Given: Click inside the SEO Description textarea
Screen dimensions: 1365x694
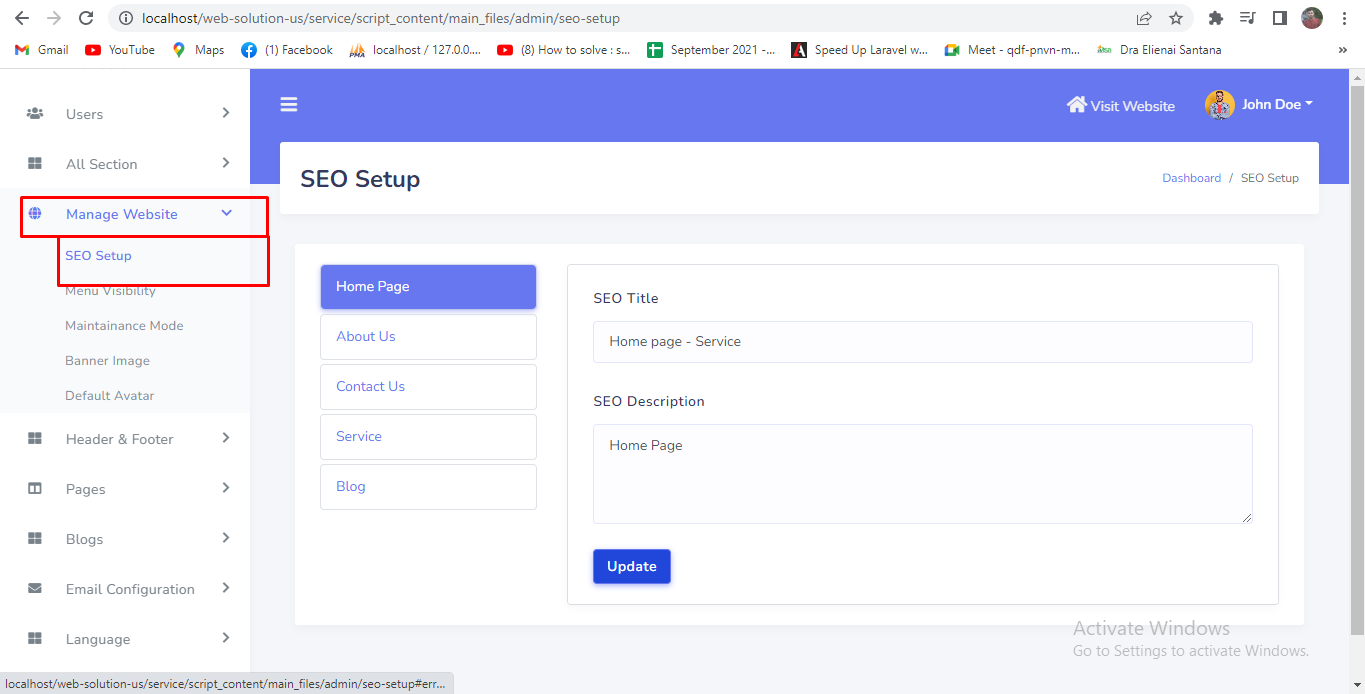Looking at the screenshot, I should pyautogui.click(x=922, y=473).
